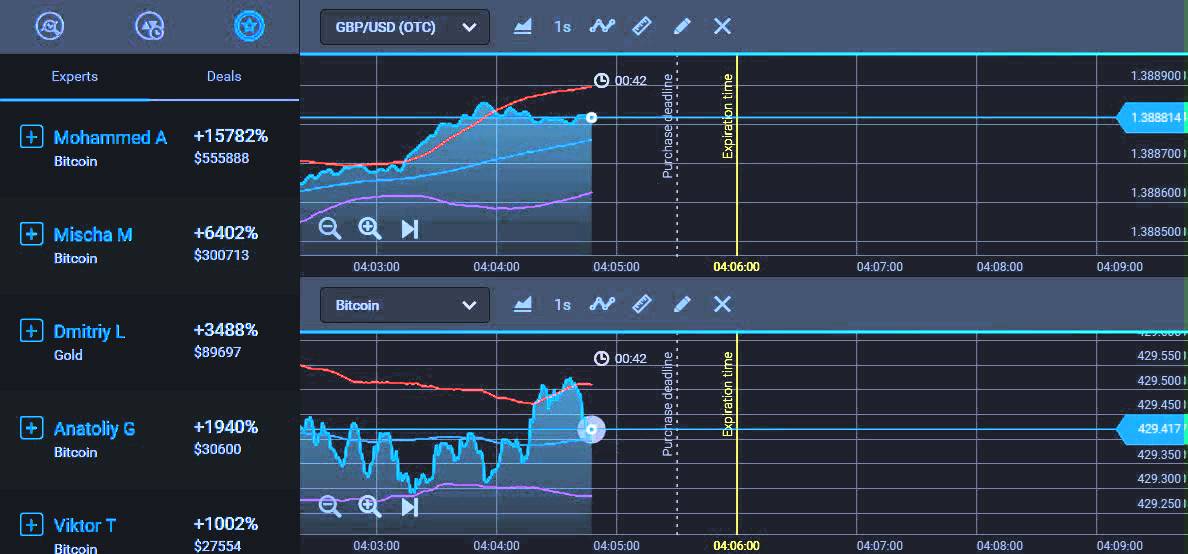
Task: Expand plus button for Mischa M
Action: pos(30,234)
